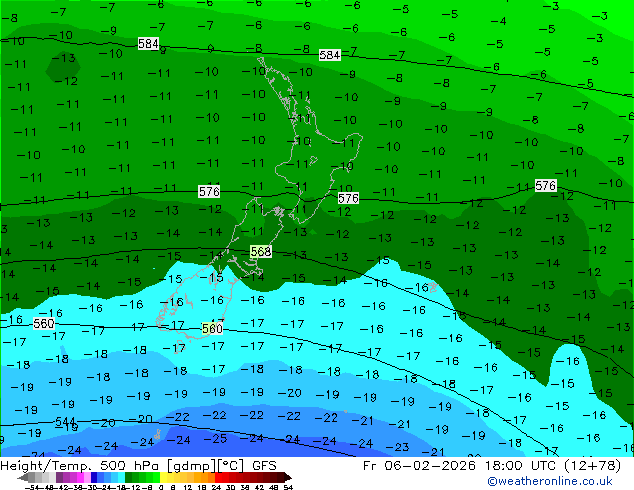Pick the cyan swatch at legend value -18
634x490 pixels.
(x=121, y=477)
